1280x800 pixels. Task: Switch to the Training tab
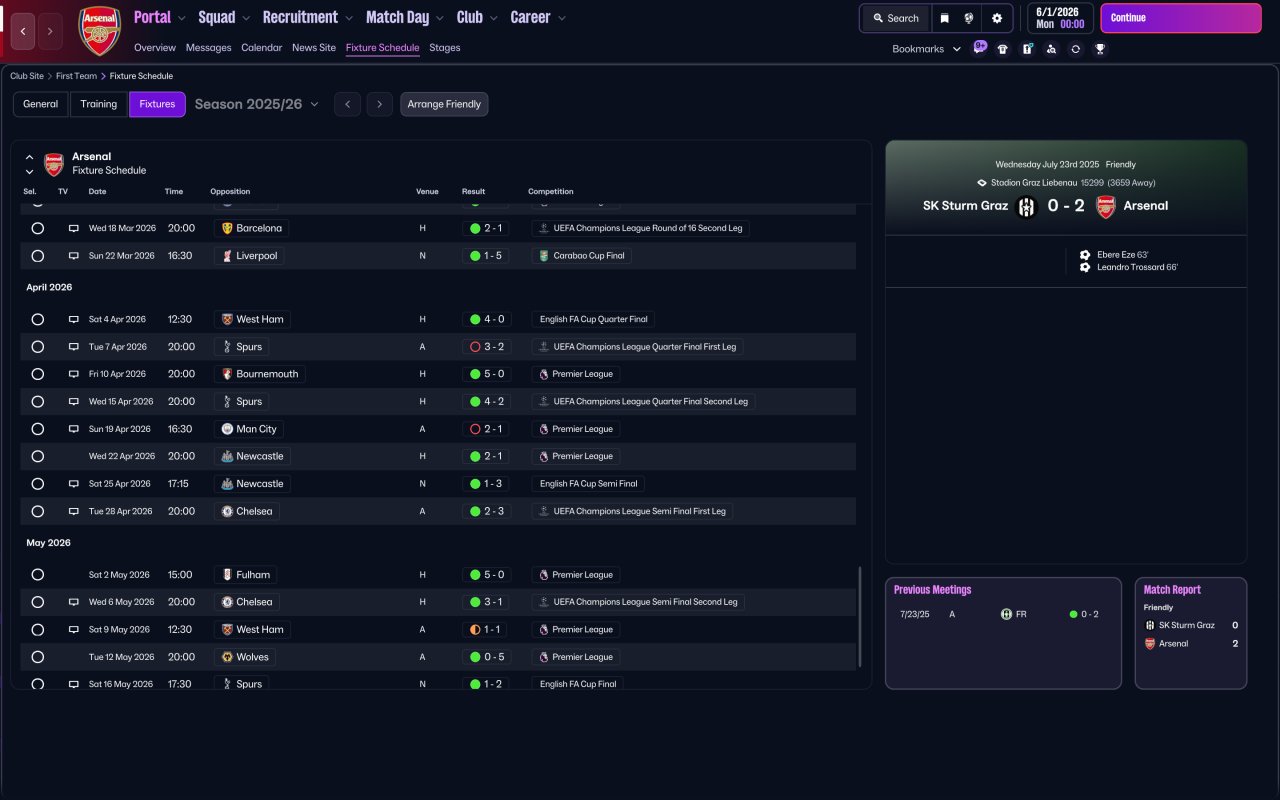click(x=99, y=104)
